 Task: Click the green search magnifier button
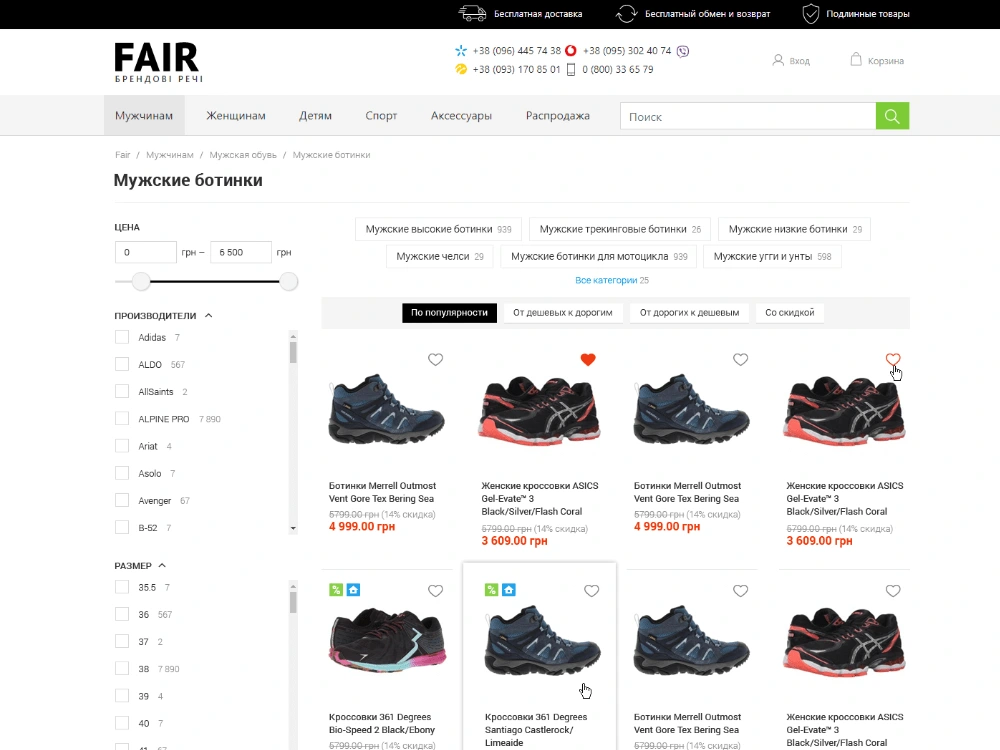pos(892,116)
